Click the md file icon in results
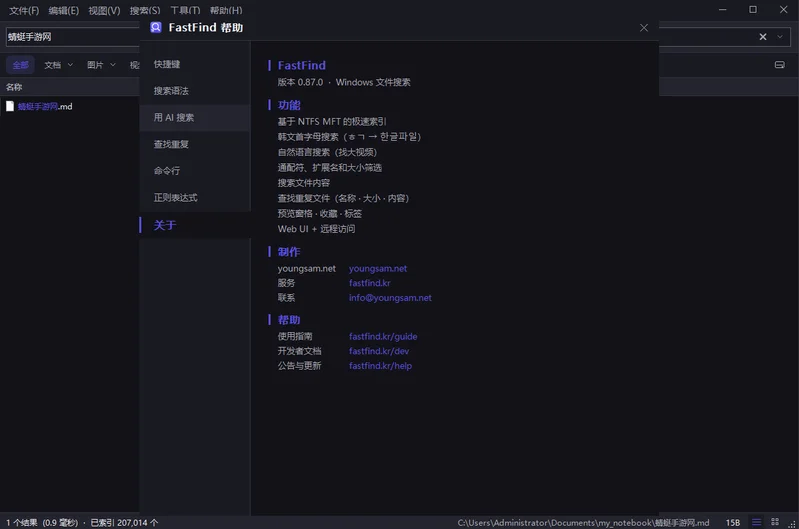This screenshot has height=529, width=799. click(10, 106)
